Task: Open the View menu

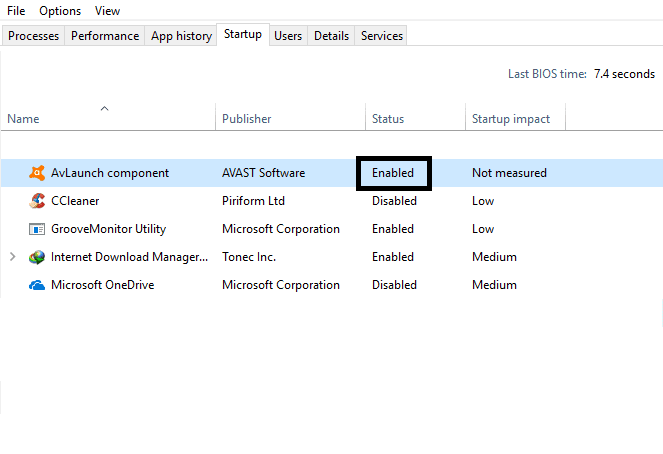Action: click(107, 11)
